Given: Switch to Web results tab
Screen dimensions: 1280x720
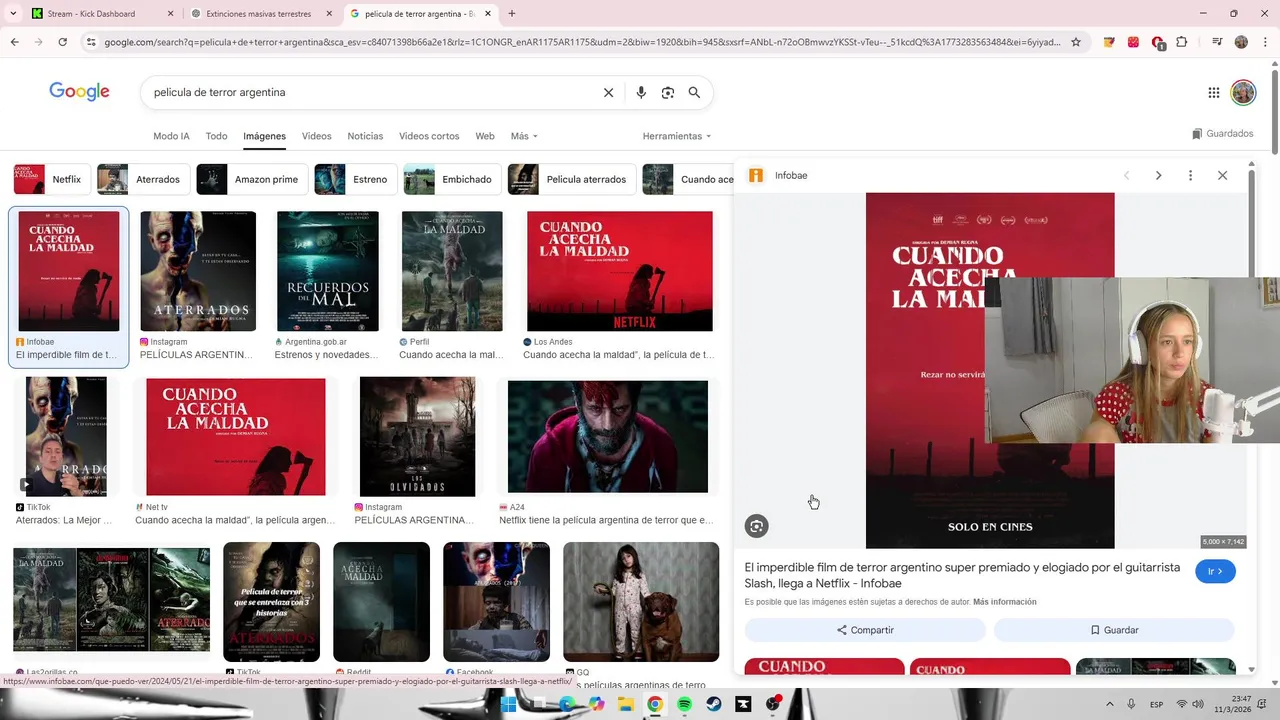Looking at the screenshot, I should coord(485,136).
